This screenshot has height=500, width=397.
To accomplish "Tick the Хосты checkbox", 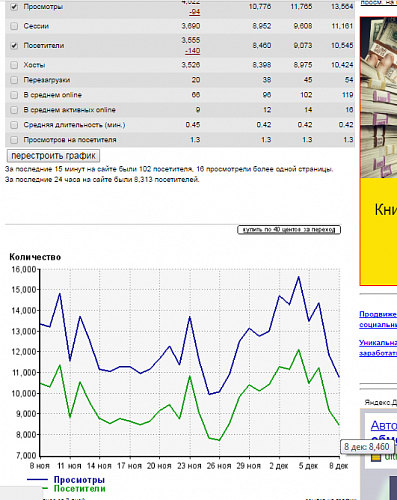I will (14, 65).
